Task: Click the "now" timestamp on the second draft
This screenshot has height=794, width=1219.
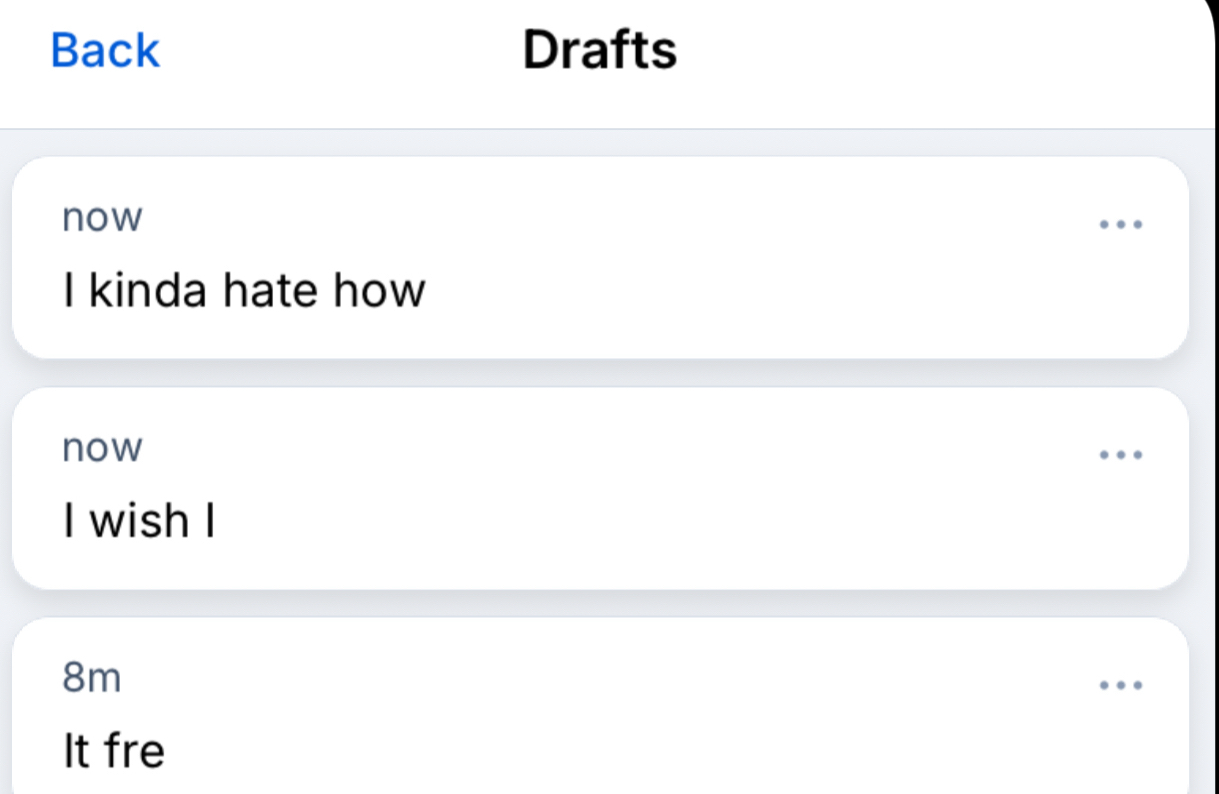Action: 102,448
